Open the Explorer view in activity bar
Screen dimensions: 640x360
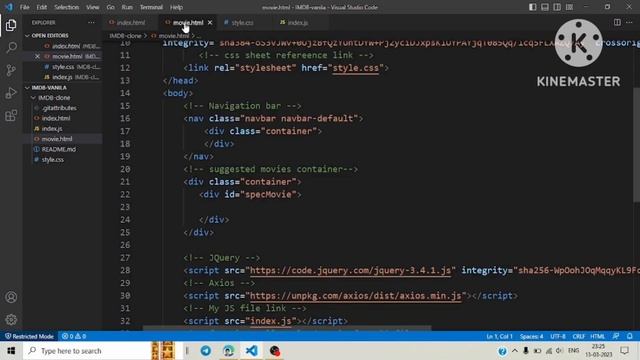click(11, 25)
